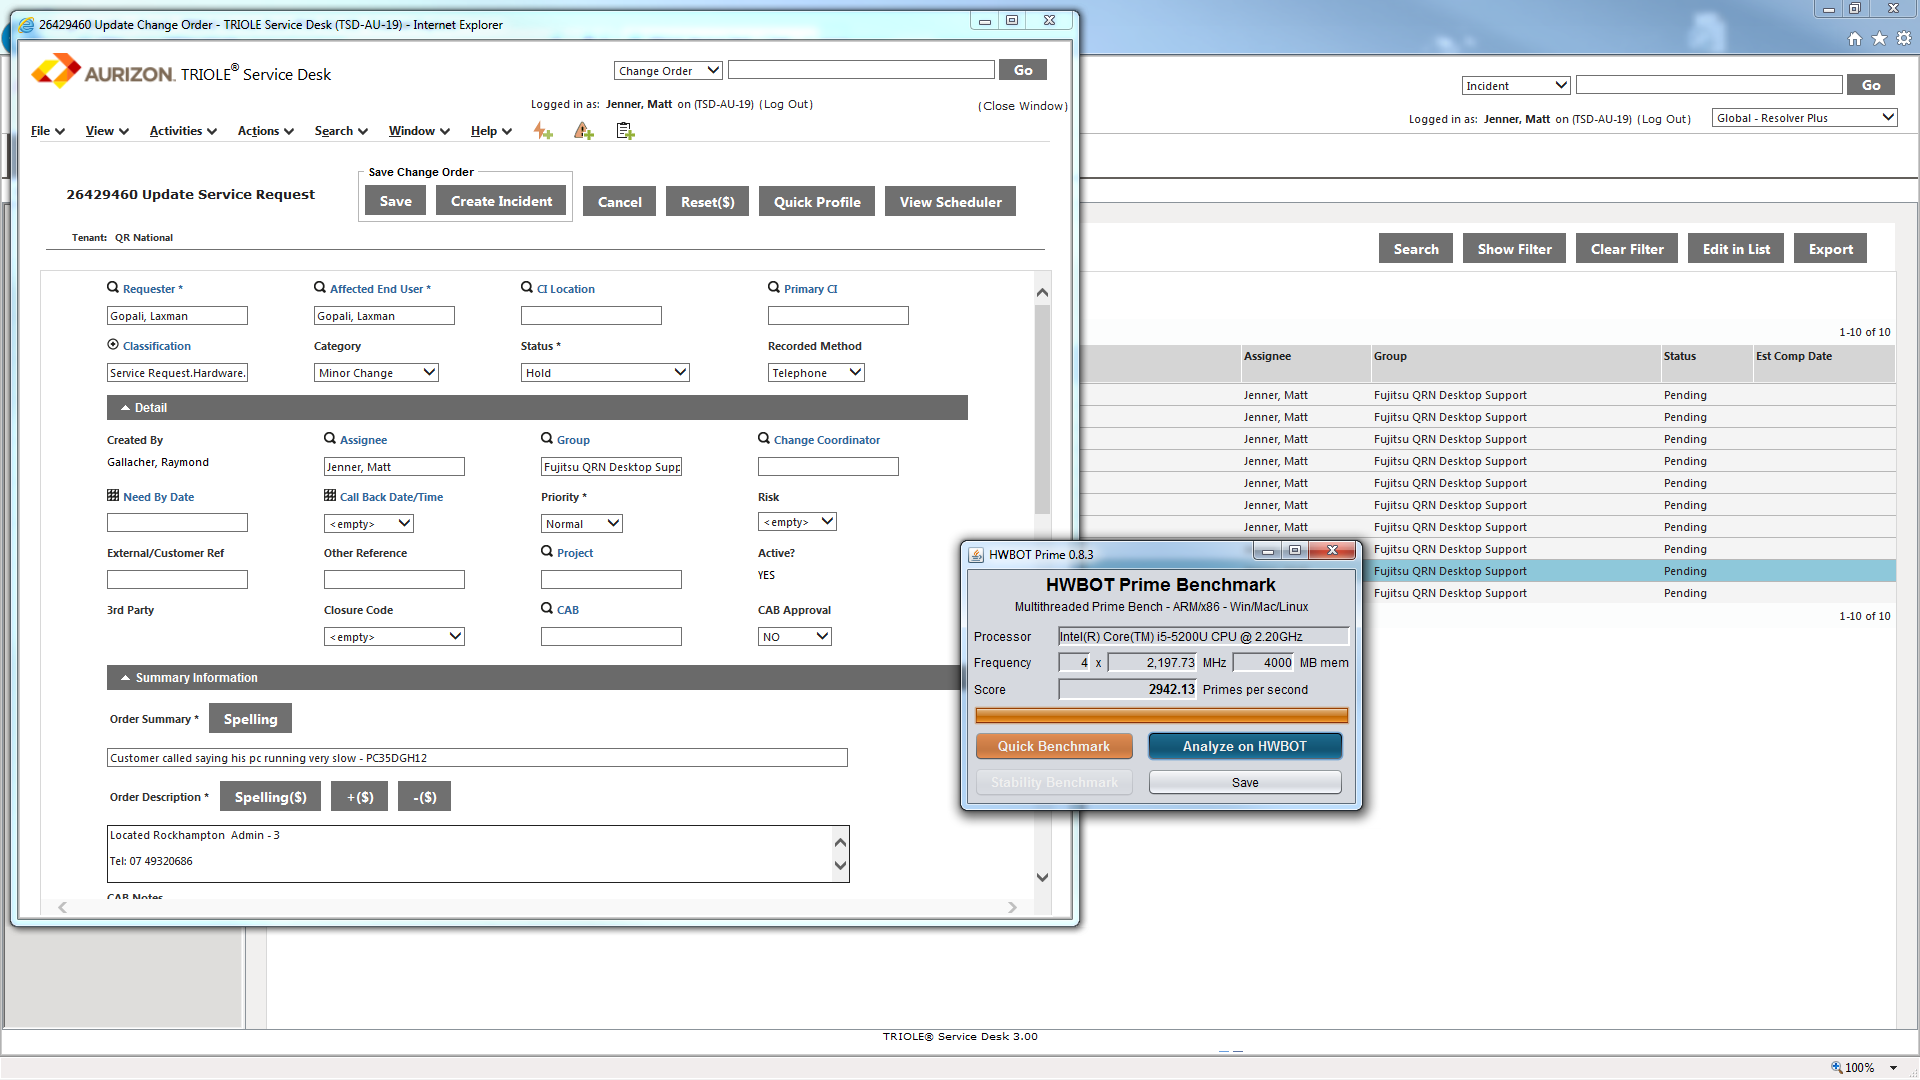Open the Risk empty dropdown
This screenshot has height=1080, width=1920.
797,522
